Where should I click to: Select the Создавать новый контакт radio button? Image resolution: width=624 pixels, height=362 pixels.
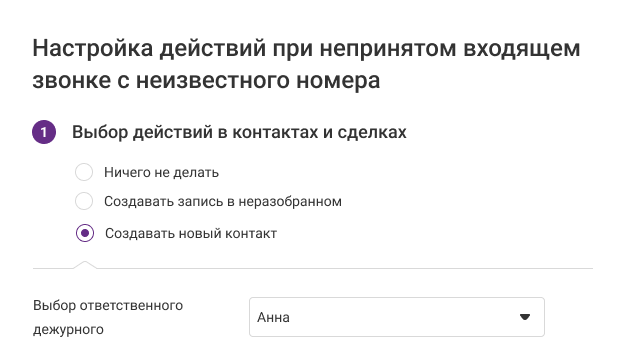[x=85, y=233]
